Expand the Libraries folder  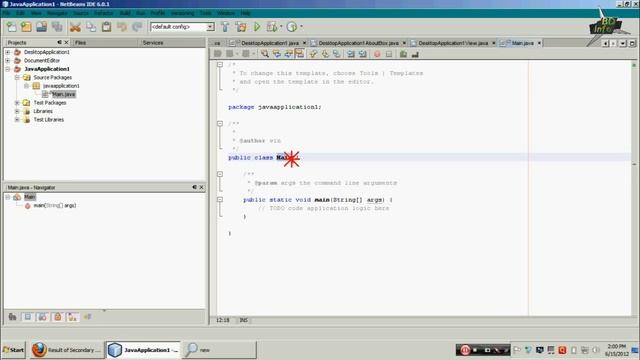17,111
